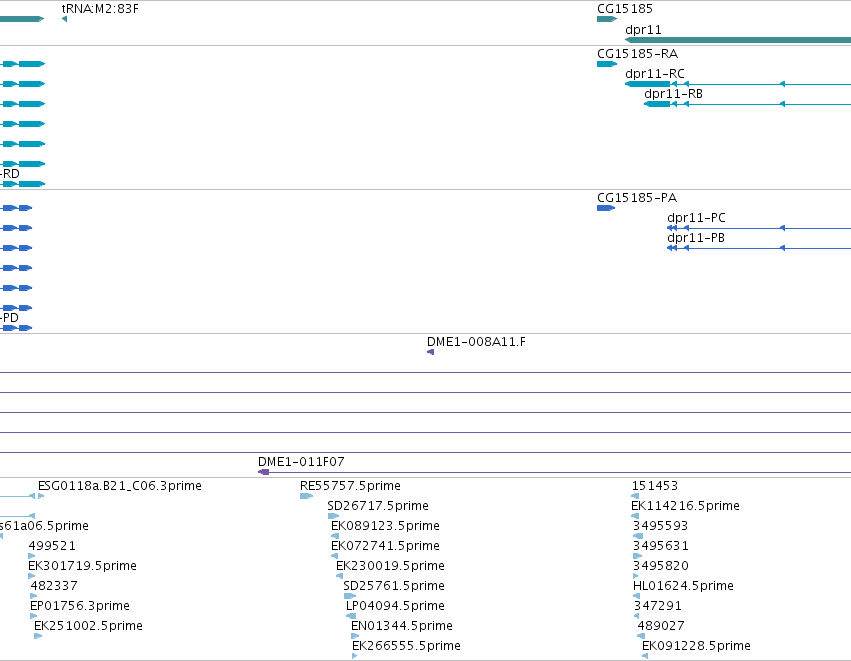Viewport: 851px width, 661px height.
Task: Select the EK089123.5prime EST label
Action: (x=385, y=526)
